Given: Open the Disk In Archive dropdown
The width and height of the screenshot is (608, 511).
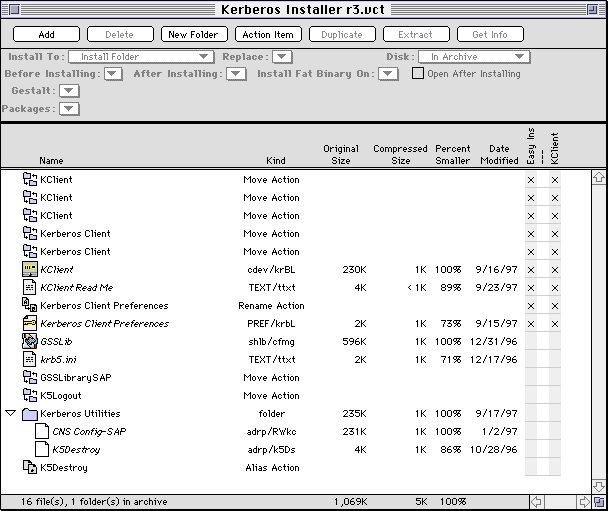Looking at the screenshot, I should click(x=473, y=57).
